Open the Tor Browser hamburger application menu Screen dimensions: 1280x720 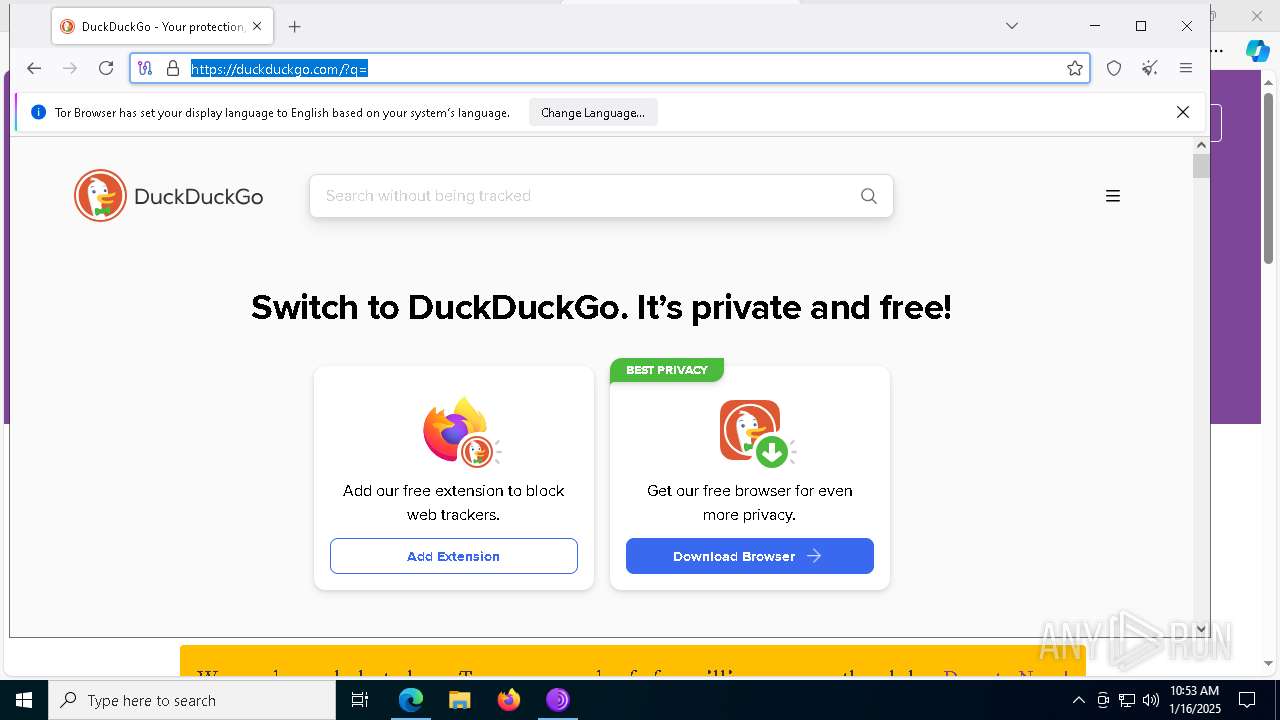(x=1186, y=68)
